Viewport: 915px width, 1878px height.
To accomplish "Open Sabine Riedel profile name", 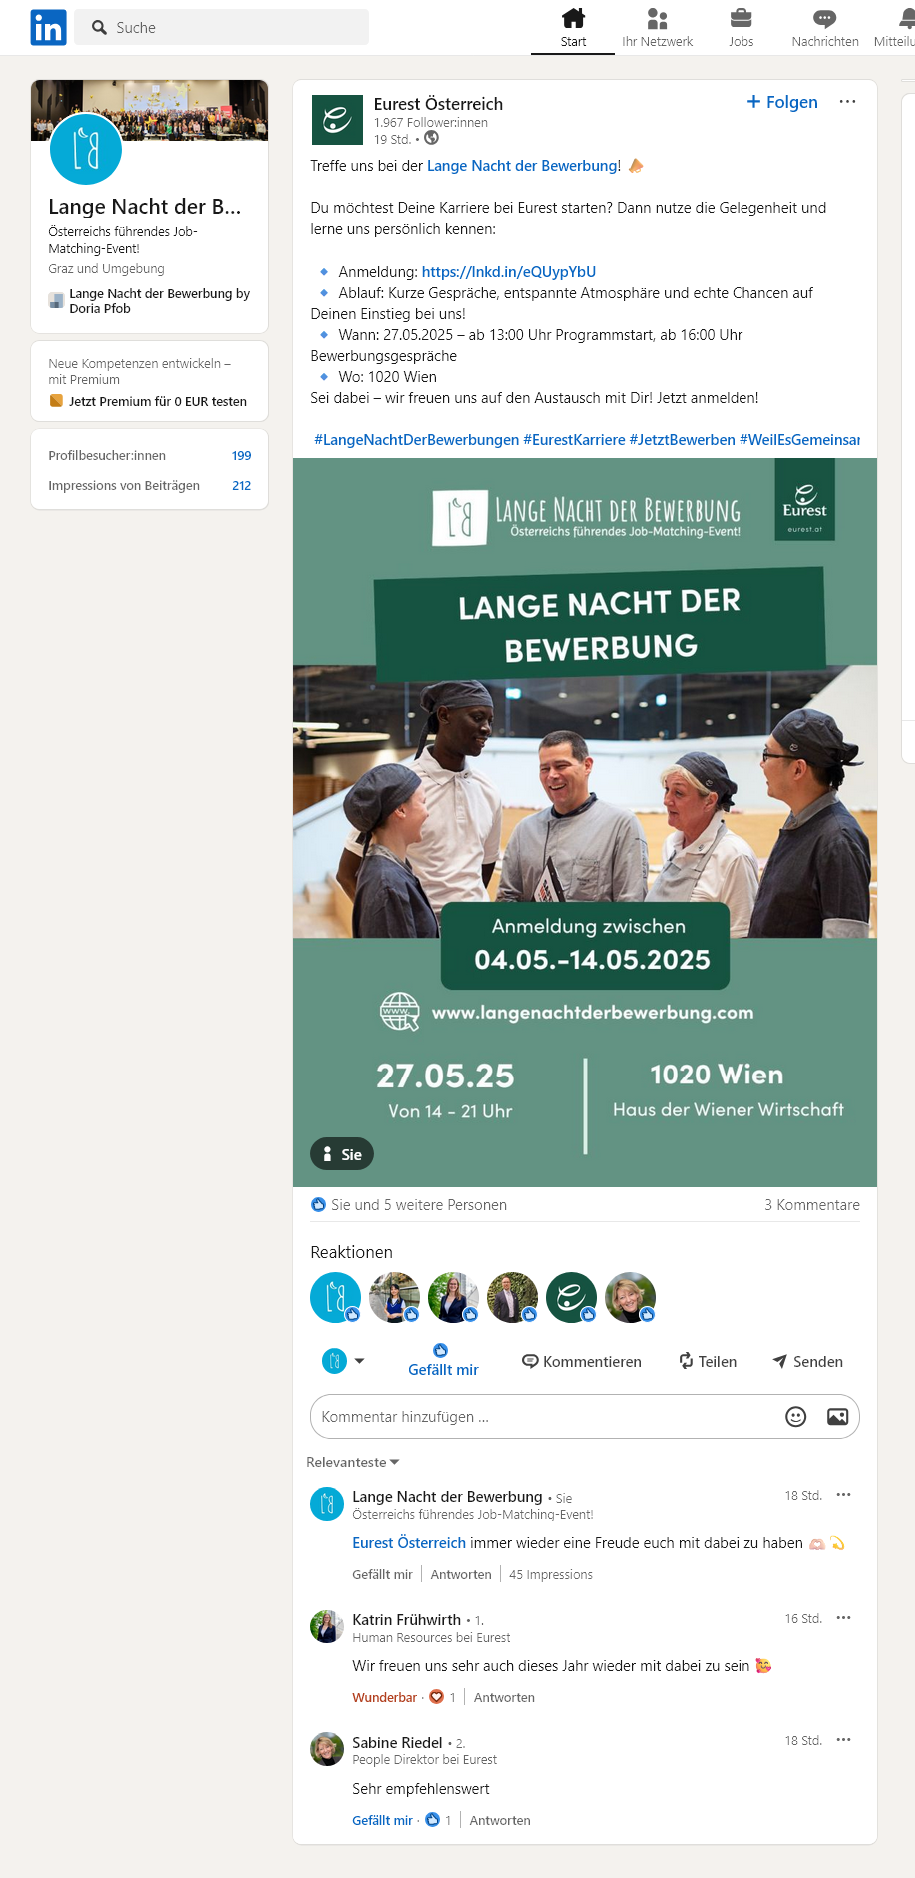I will point(397,1743).
